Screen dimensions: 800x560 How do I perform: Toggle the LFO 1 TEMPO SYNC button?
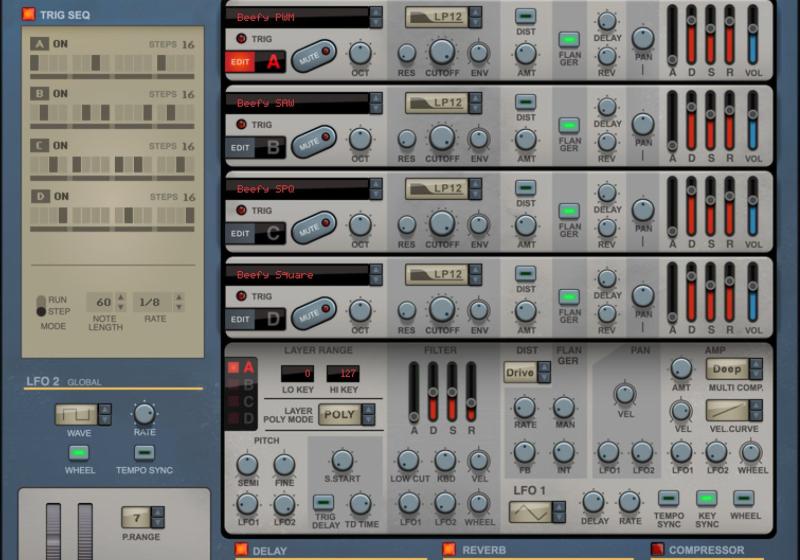[668, 498]
